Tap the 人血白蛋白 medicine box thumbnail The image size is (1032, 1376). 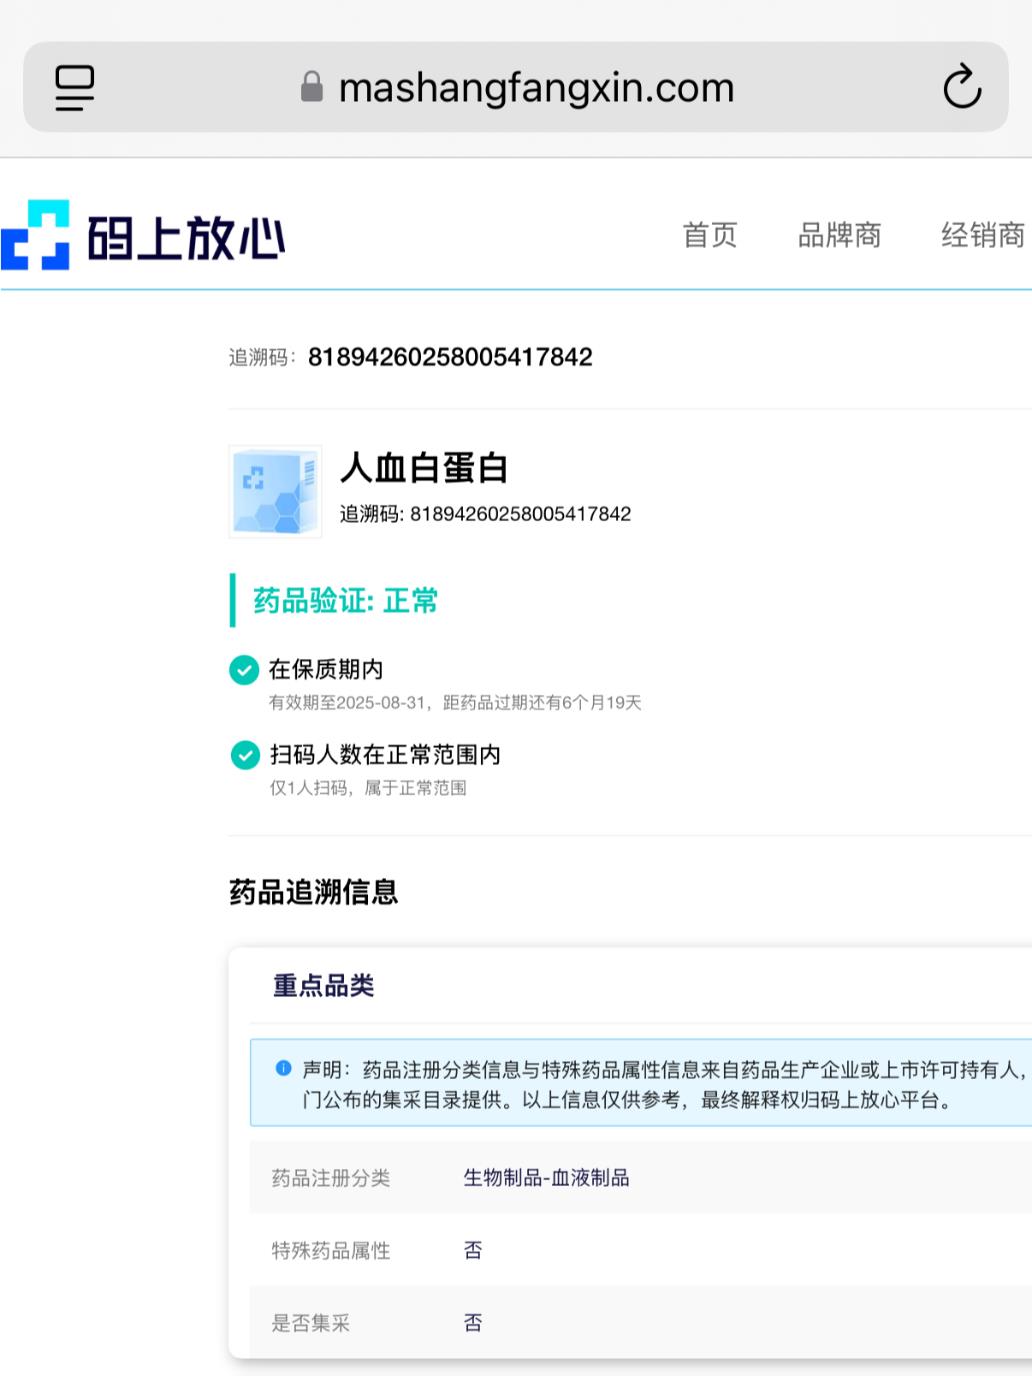pyautogui.click(x=275, y=492)
